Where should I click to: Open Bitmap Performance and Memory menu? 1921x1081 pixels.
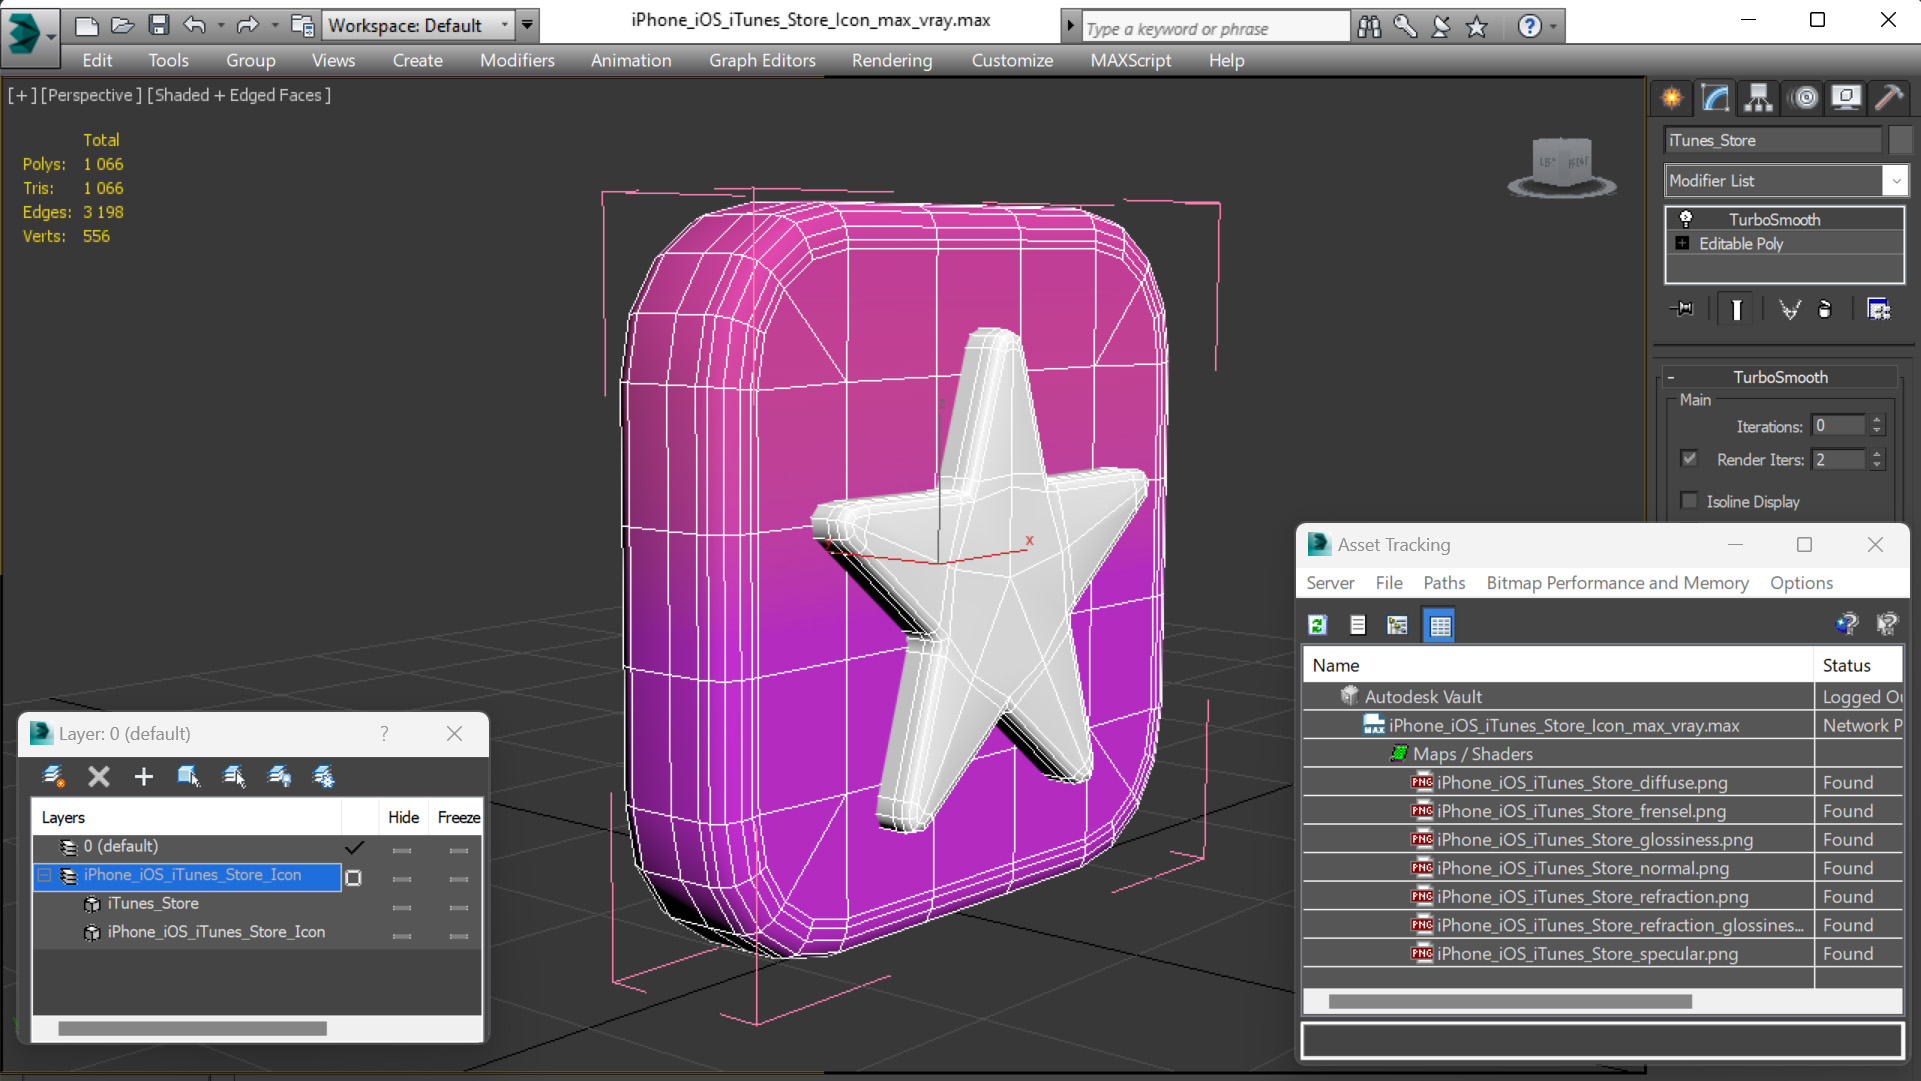point(1617,582)
